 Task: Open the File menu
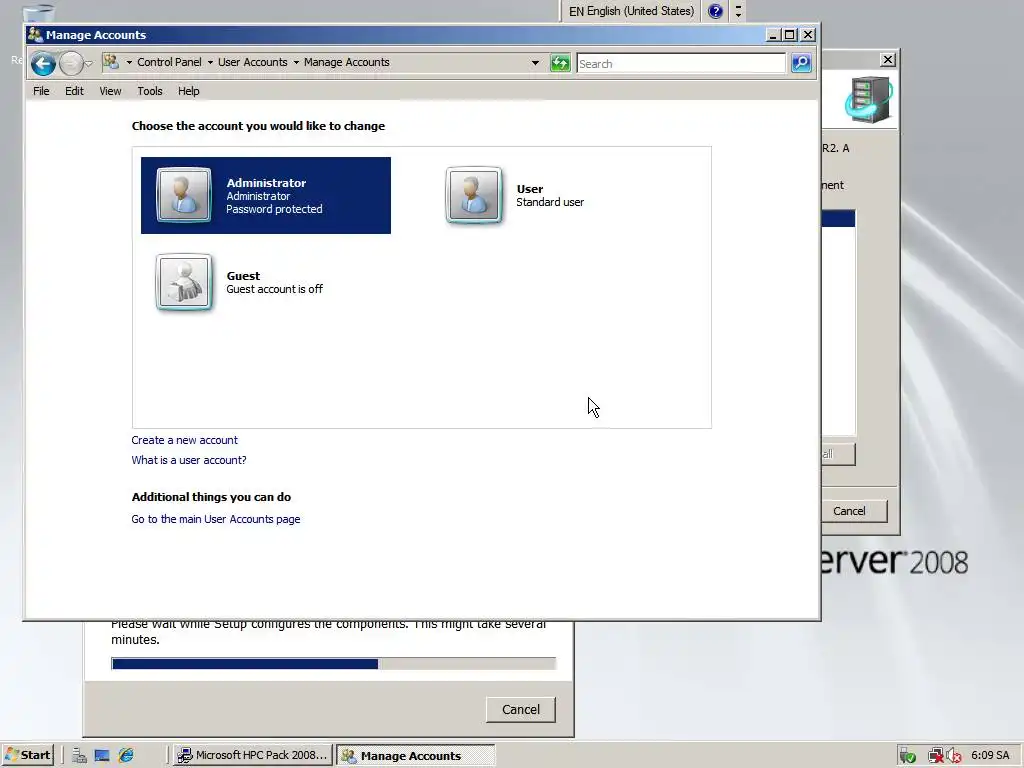pos(41,91)
